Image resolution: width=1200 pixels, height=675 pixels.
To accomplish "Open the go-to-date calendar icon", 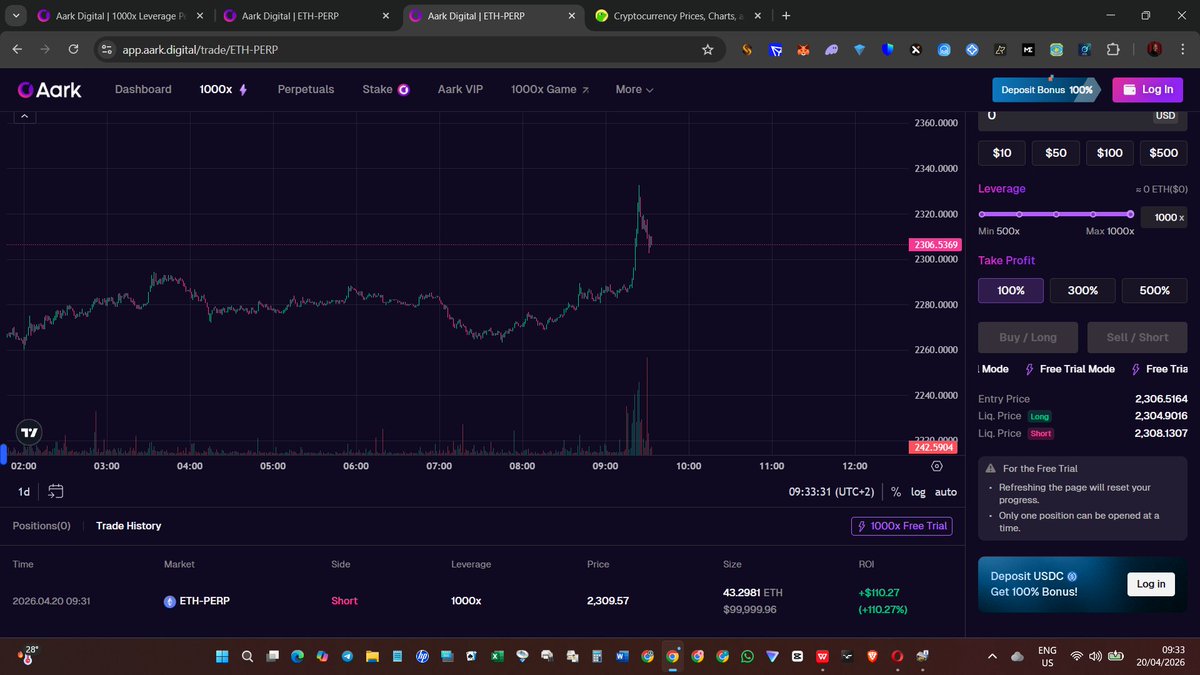I will [55, 491].
